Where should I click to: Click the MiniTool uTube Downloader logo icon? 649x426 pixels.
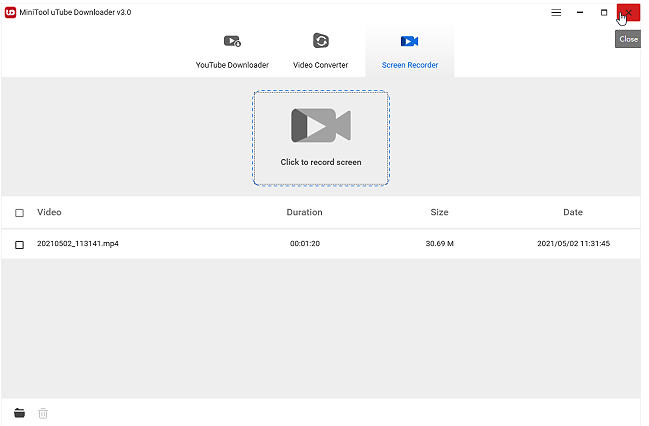[x=10, y=12]
